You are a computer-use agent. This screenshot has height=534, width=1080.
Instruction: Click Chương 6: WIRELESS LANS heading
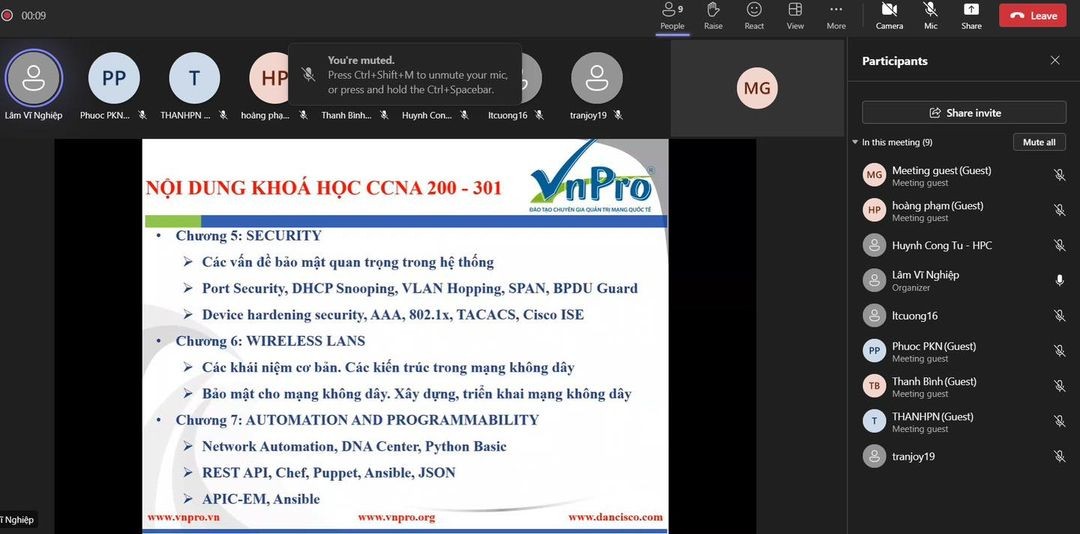(x=270, y=341)
